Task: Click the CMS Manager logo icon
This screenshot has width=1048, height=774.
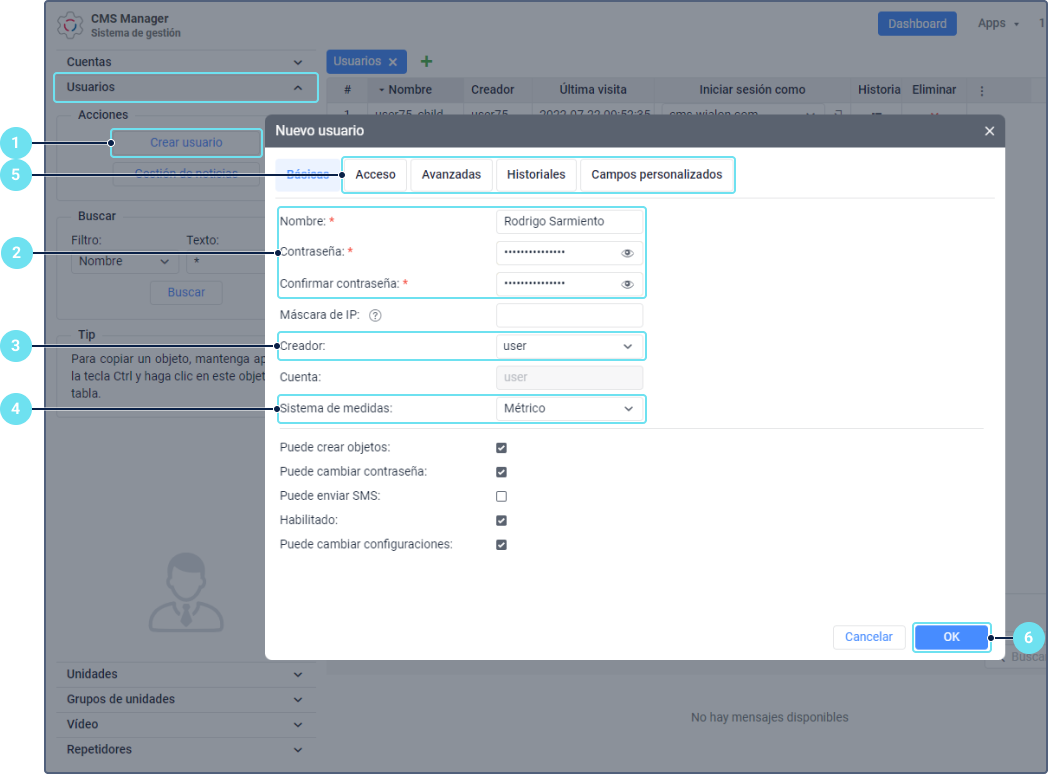Action: 70,25
